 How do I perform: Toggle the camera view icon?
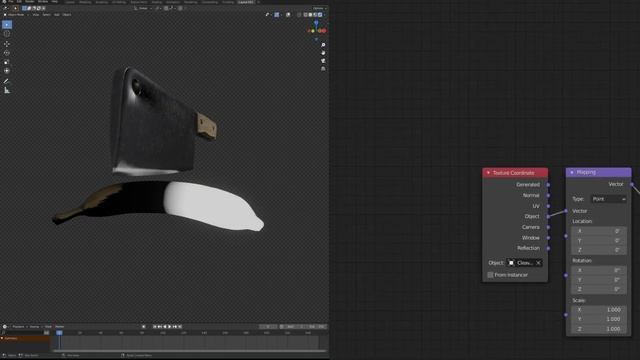(x=323, y=61)
